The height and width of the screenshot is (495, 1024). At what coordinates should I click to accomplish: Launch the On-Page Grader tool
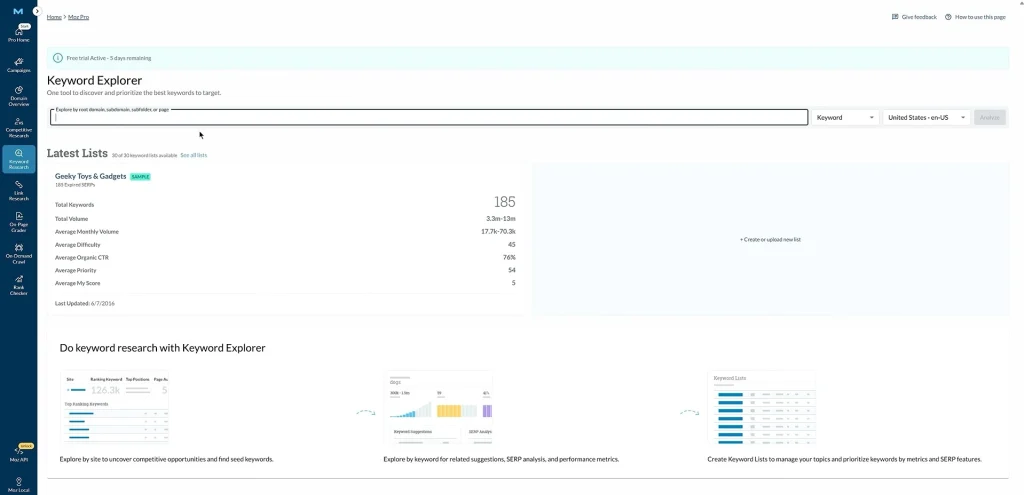[x=18, y=222]
